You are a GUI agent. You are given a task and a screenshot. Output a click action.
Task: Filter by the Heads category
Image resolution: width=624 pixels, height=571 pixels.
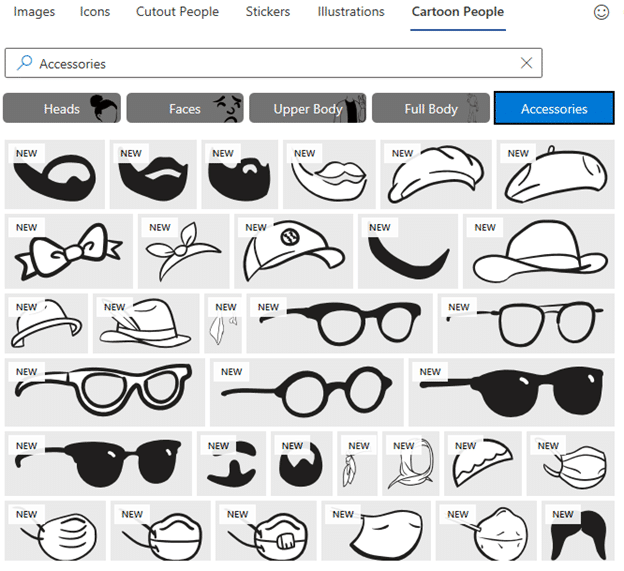pyautogui.click(x=62, y=108)
